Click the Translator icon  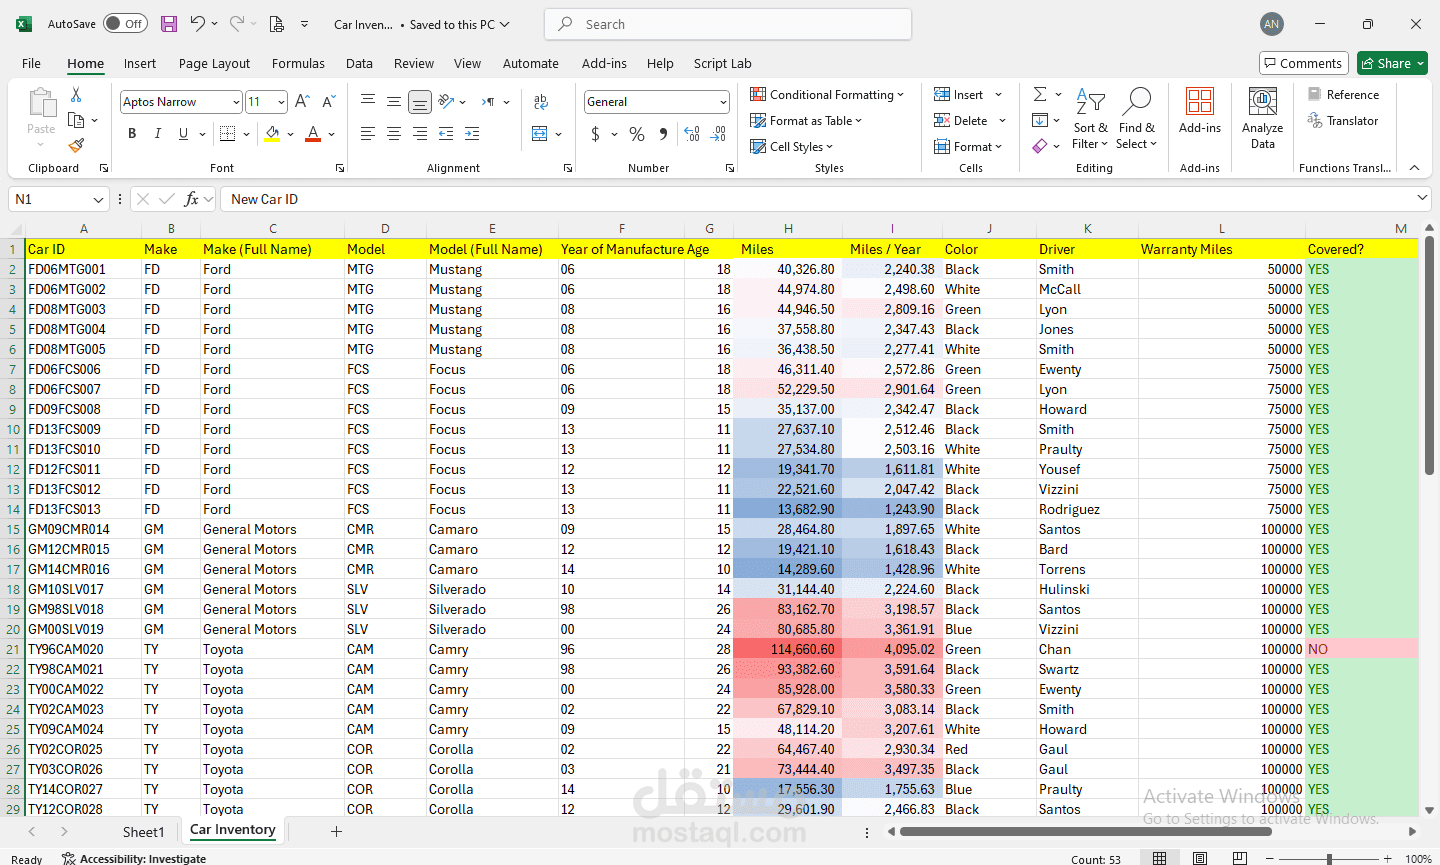click(x=1343, y=121)
